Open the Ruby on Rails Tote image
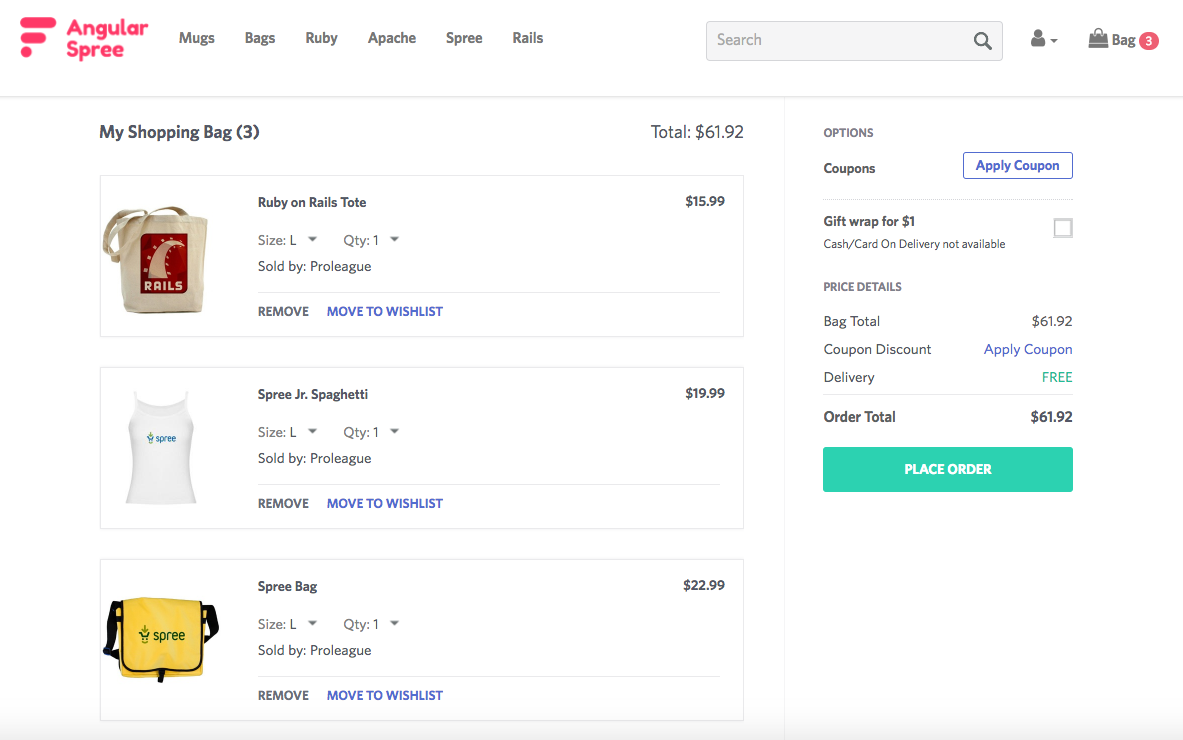1183x740 pixels. [156, 259]
